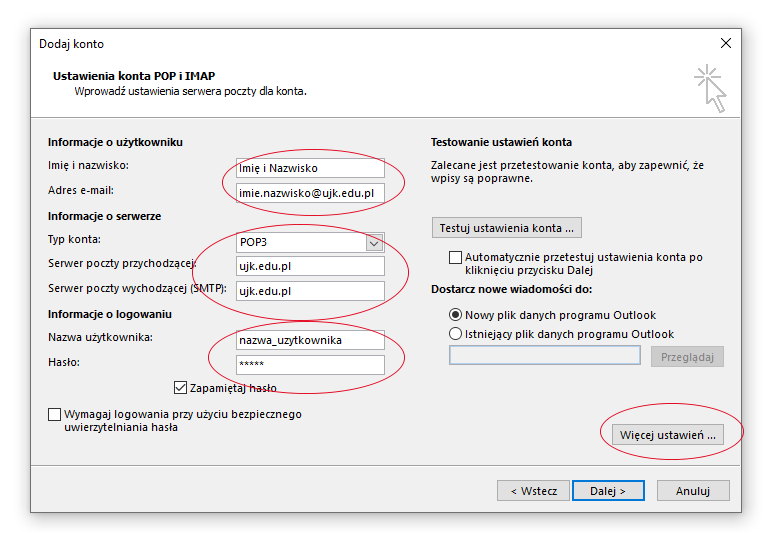Uncheck the Zapamiętaj hasło checkbox
Image resolution: width=774 pixels, height=534 pixels.
181,388
